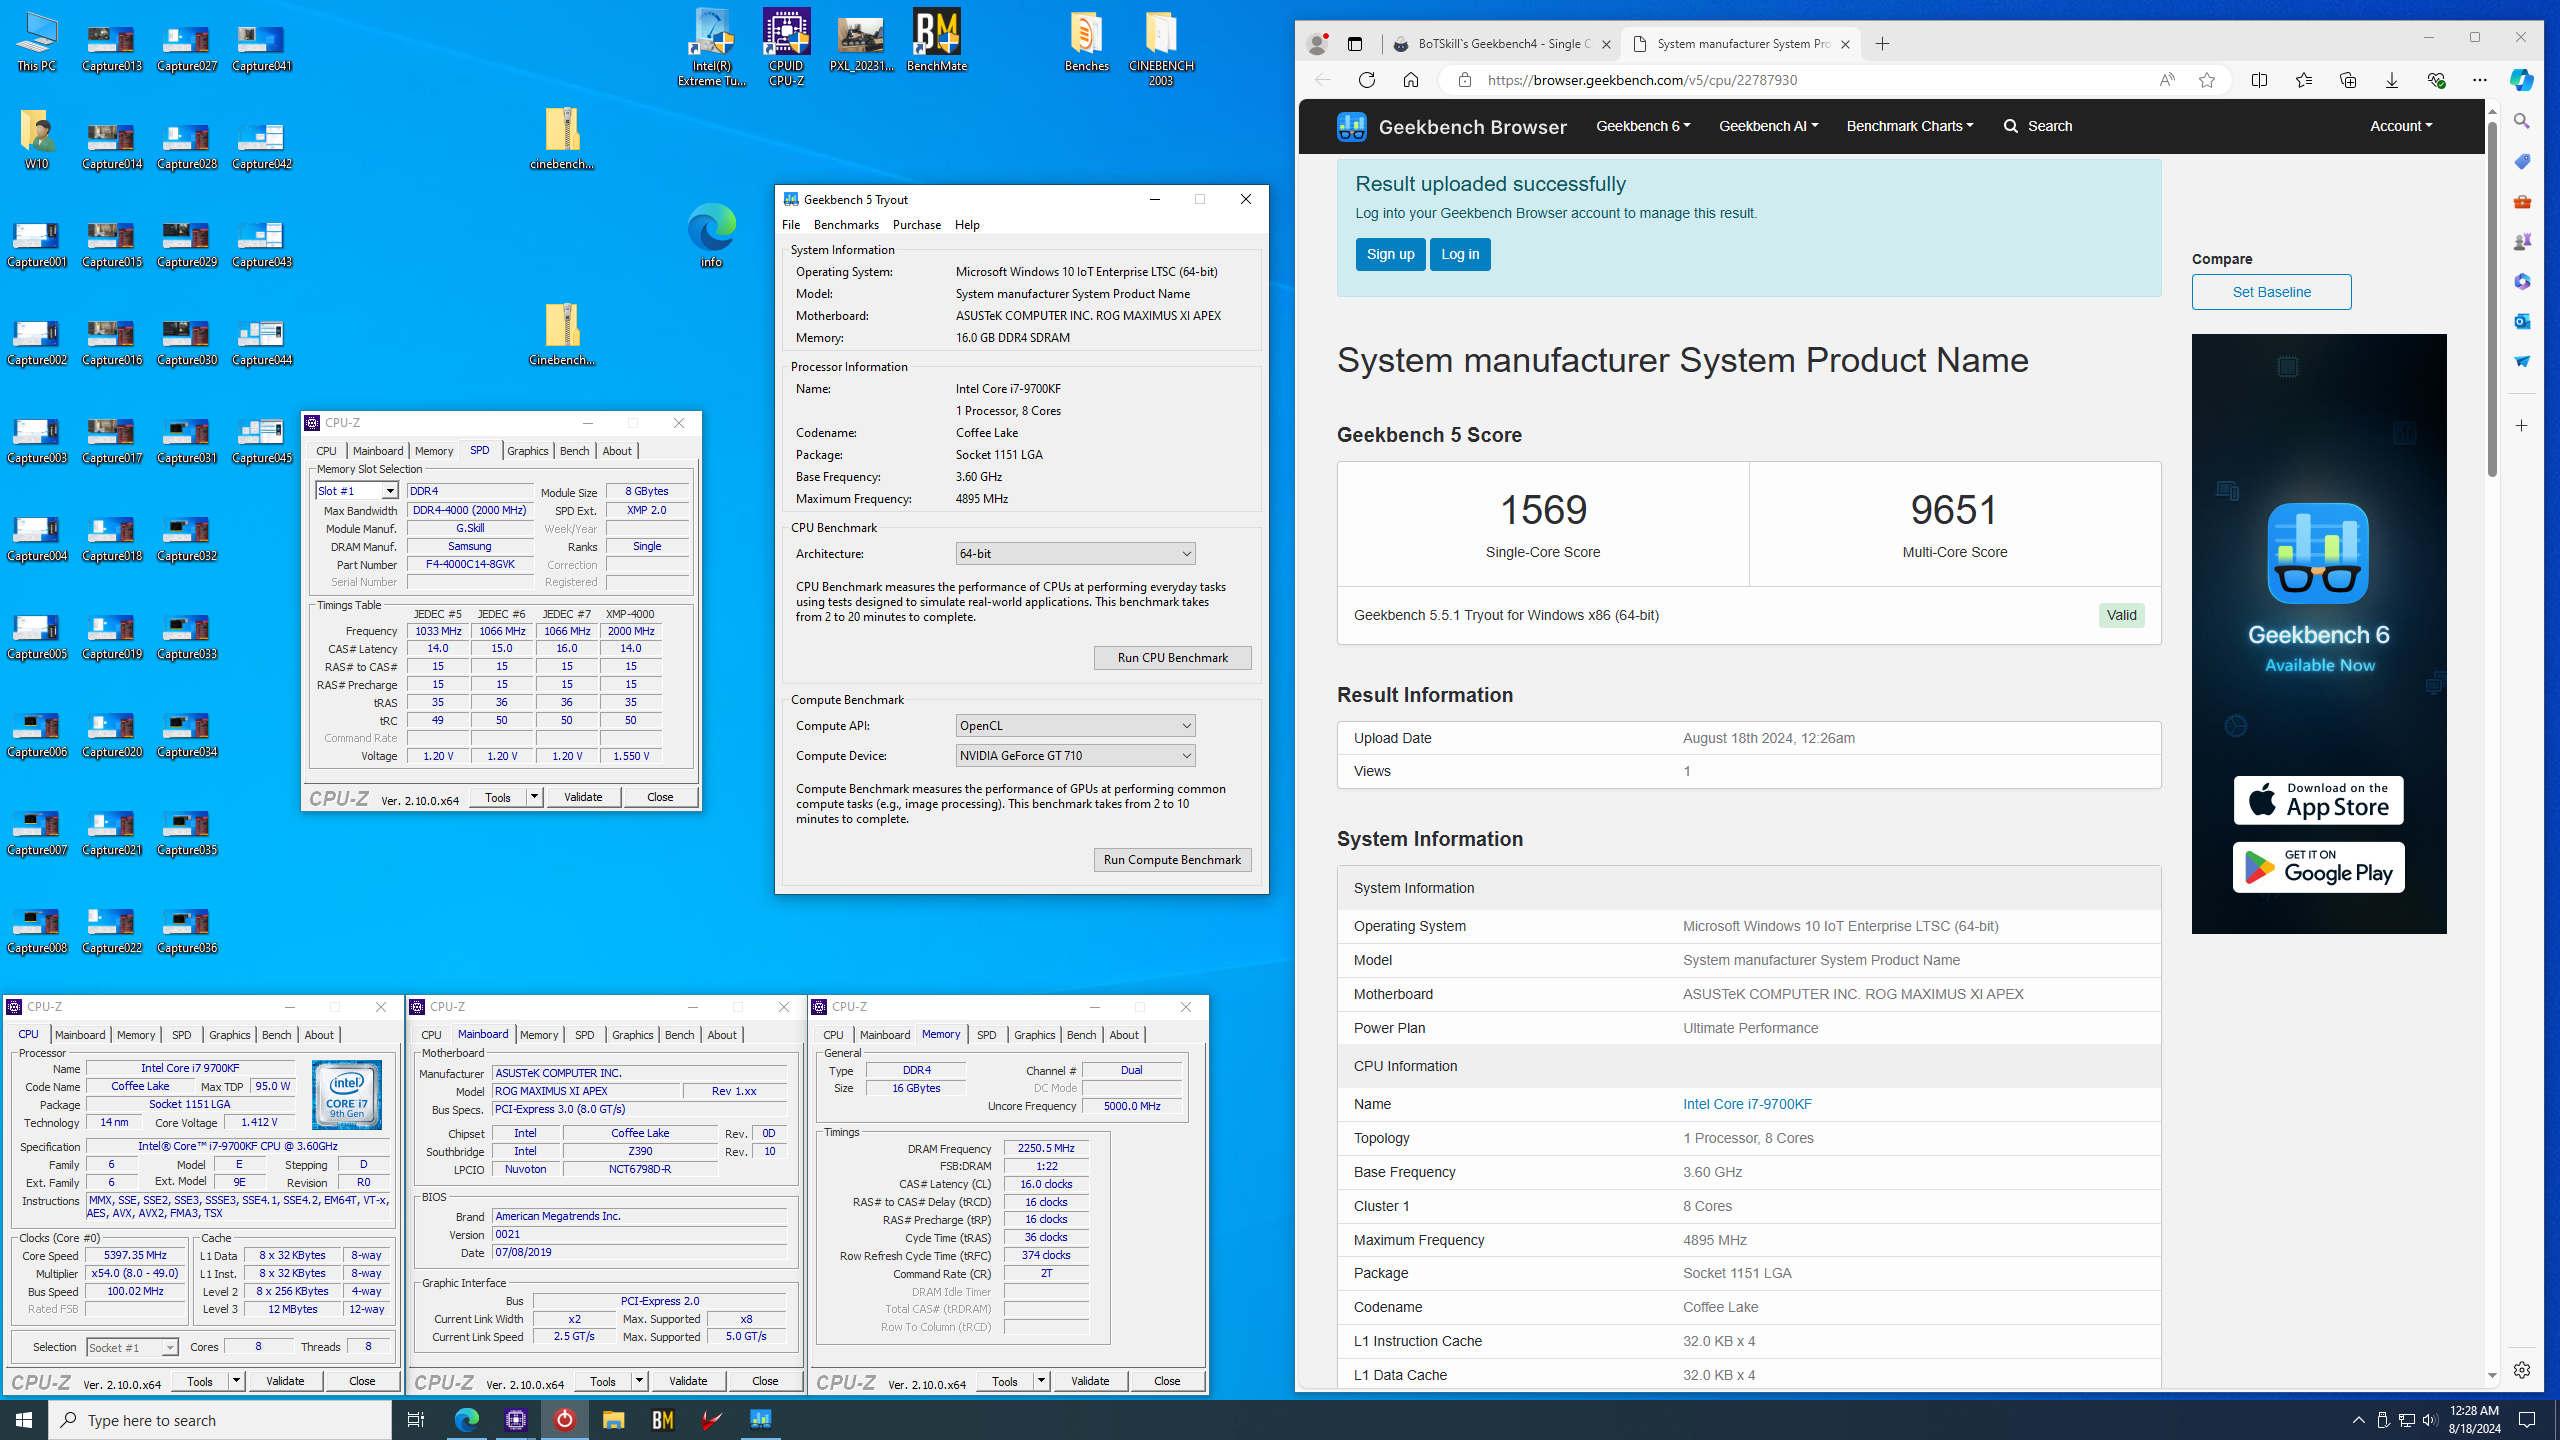Click Run Compute Benchmark button
The height and width of the screenshot is (1440, 2560).
[x=1172, y=860]
